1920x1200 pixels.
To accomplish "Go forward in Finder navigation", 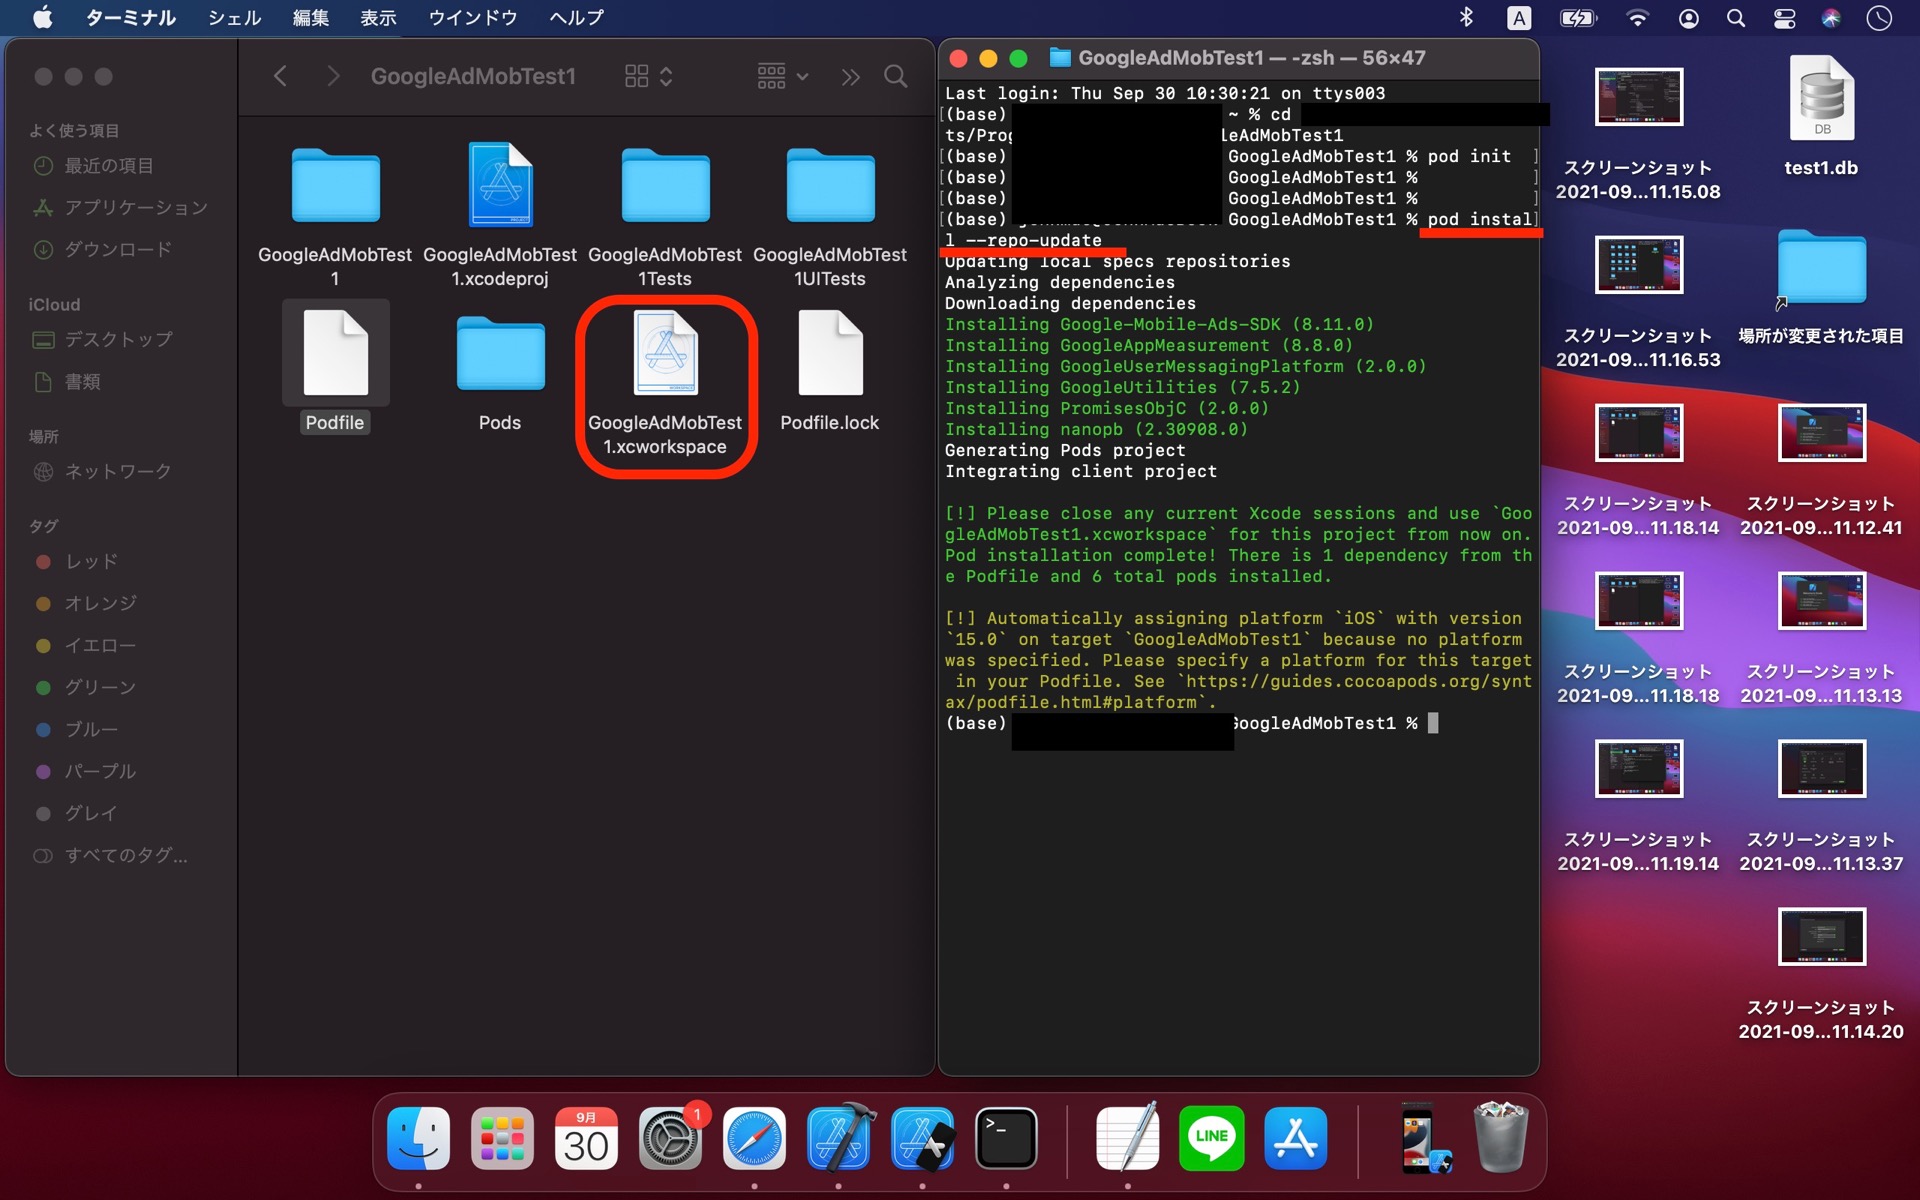I will tap(333, 76).
